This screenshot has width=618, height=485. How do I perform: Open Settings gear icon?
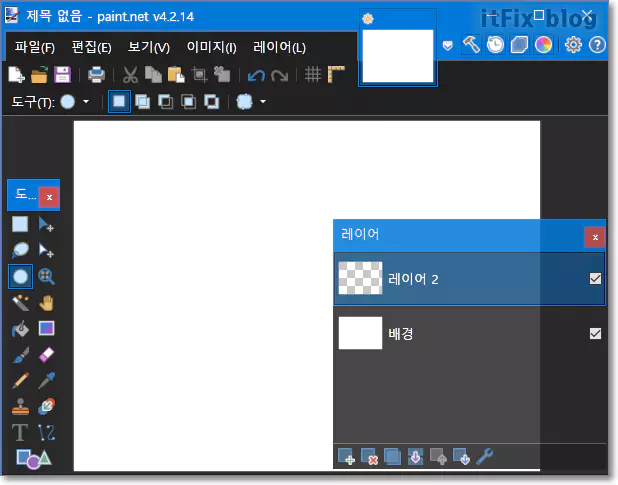coord(573,45)
